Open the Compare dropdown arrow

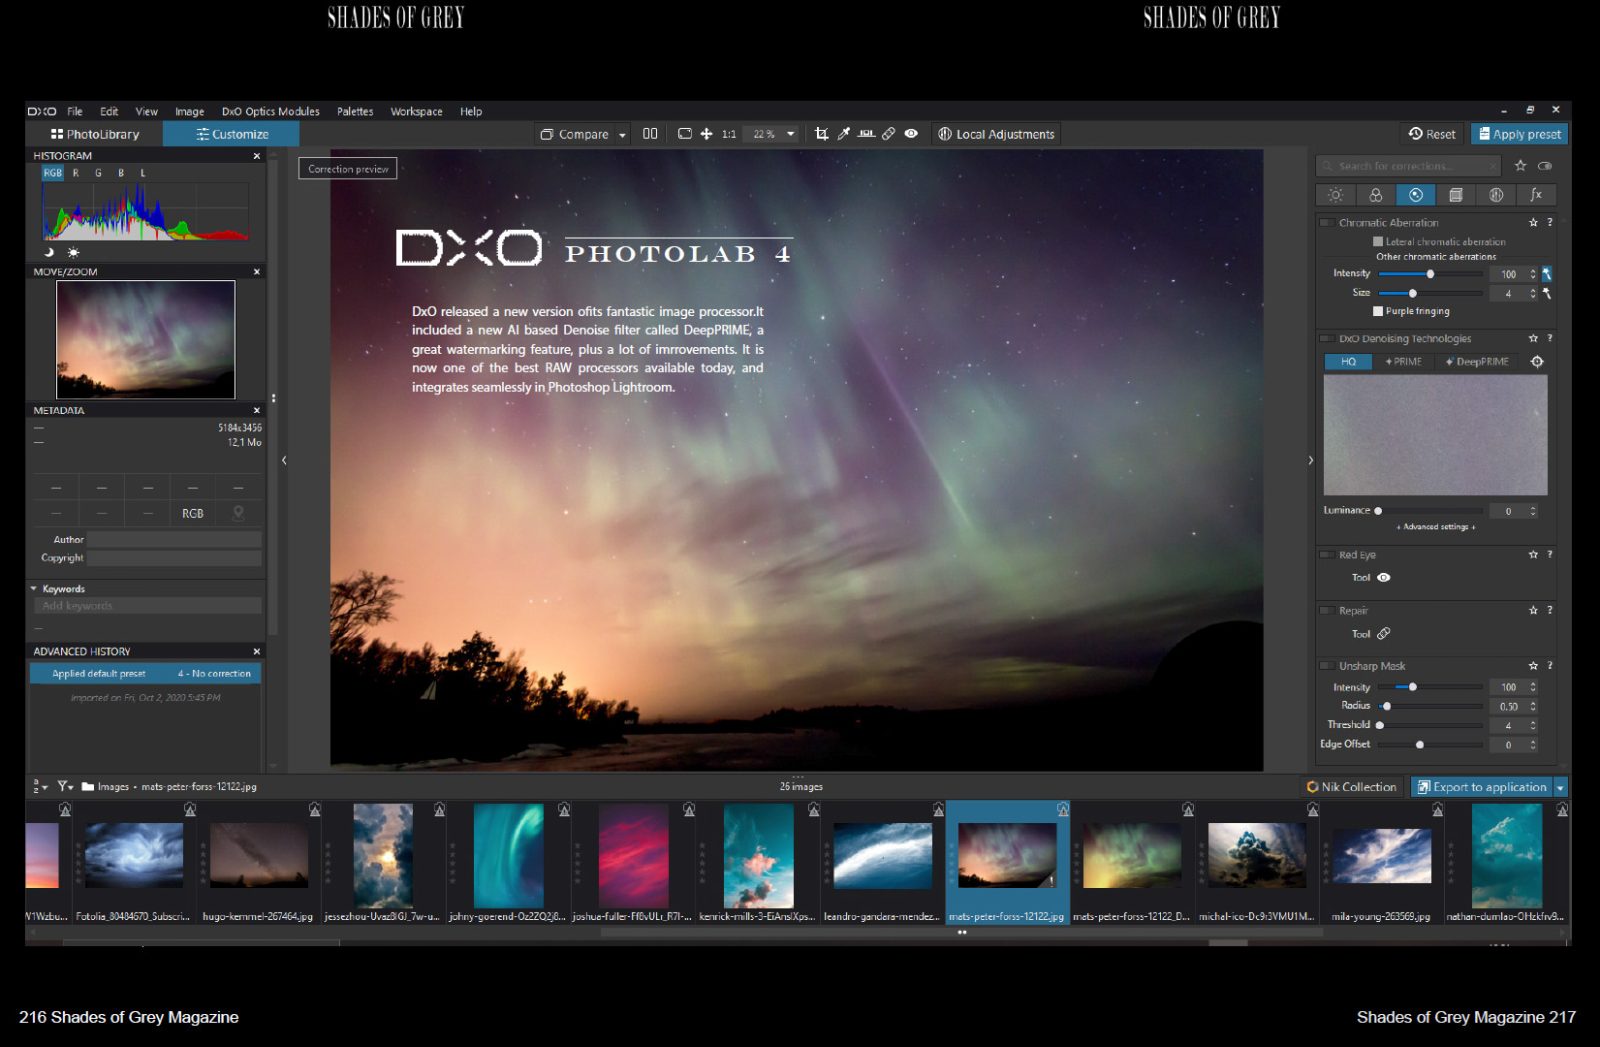tap(622, 135)
